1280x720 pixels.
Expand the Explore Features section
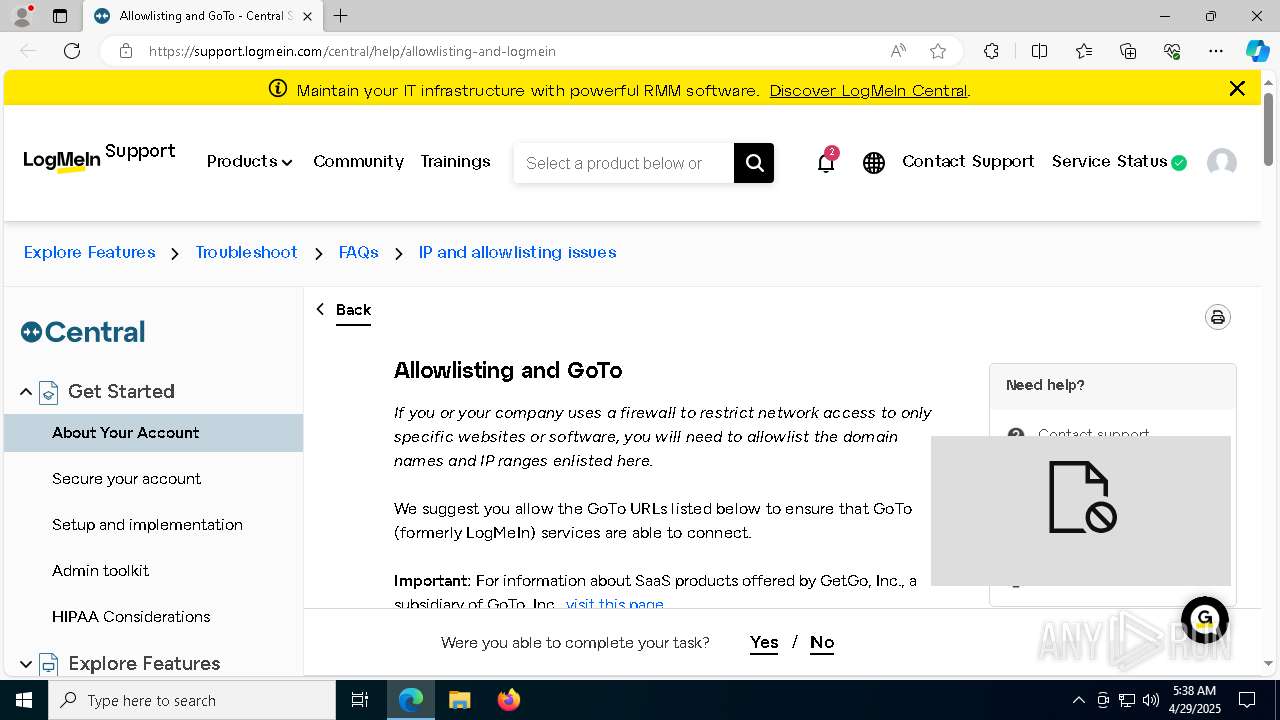coord(26,663)
